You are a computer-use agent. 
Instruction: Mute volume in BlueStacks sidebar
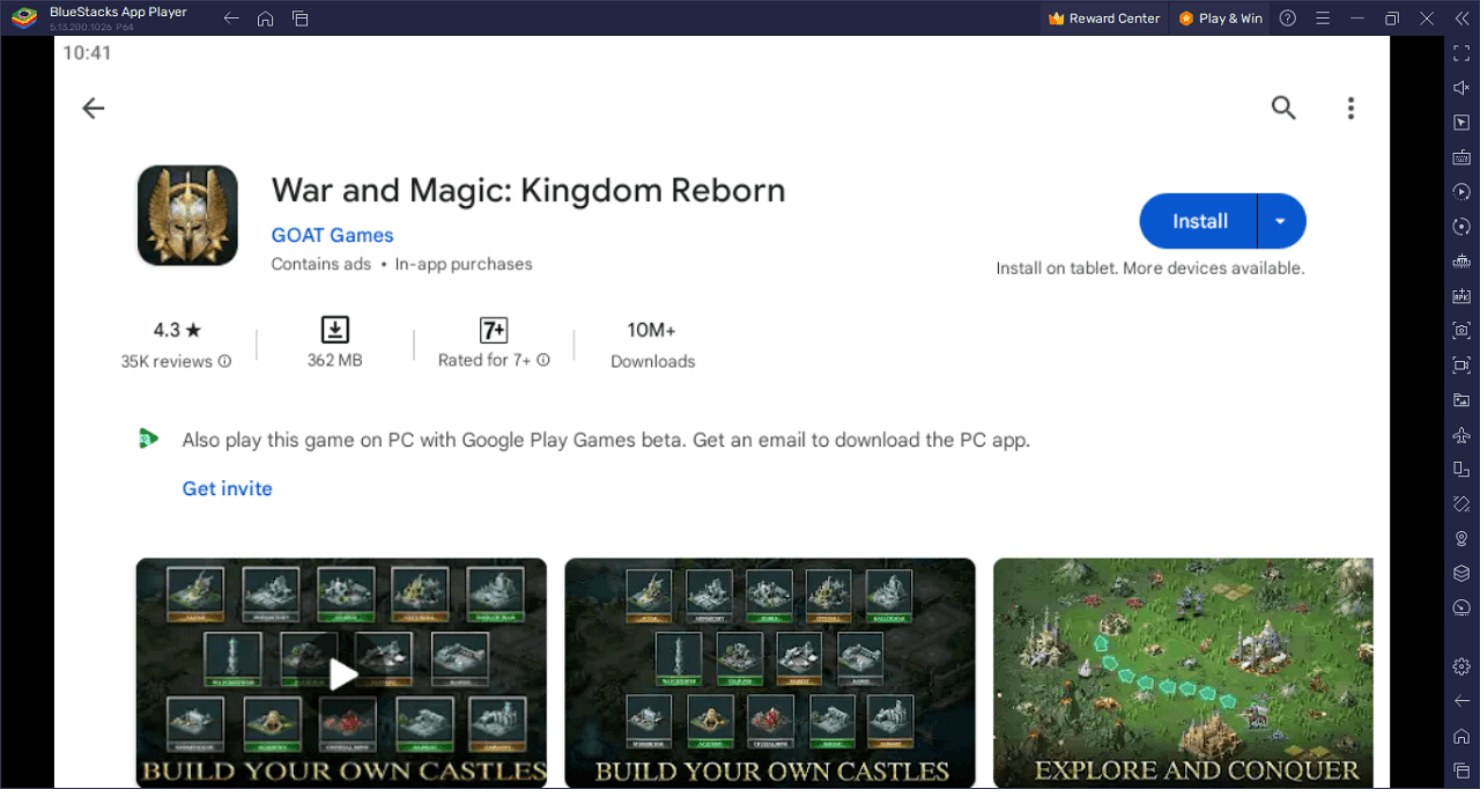(1461, 88)
